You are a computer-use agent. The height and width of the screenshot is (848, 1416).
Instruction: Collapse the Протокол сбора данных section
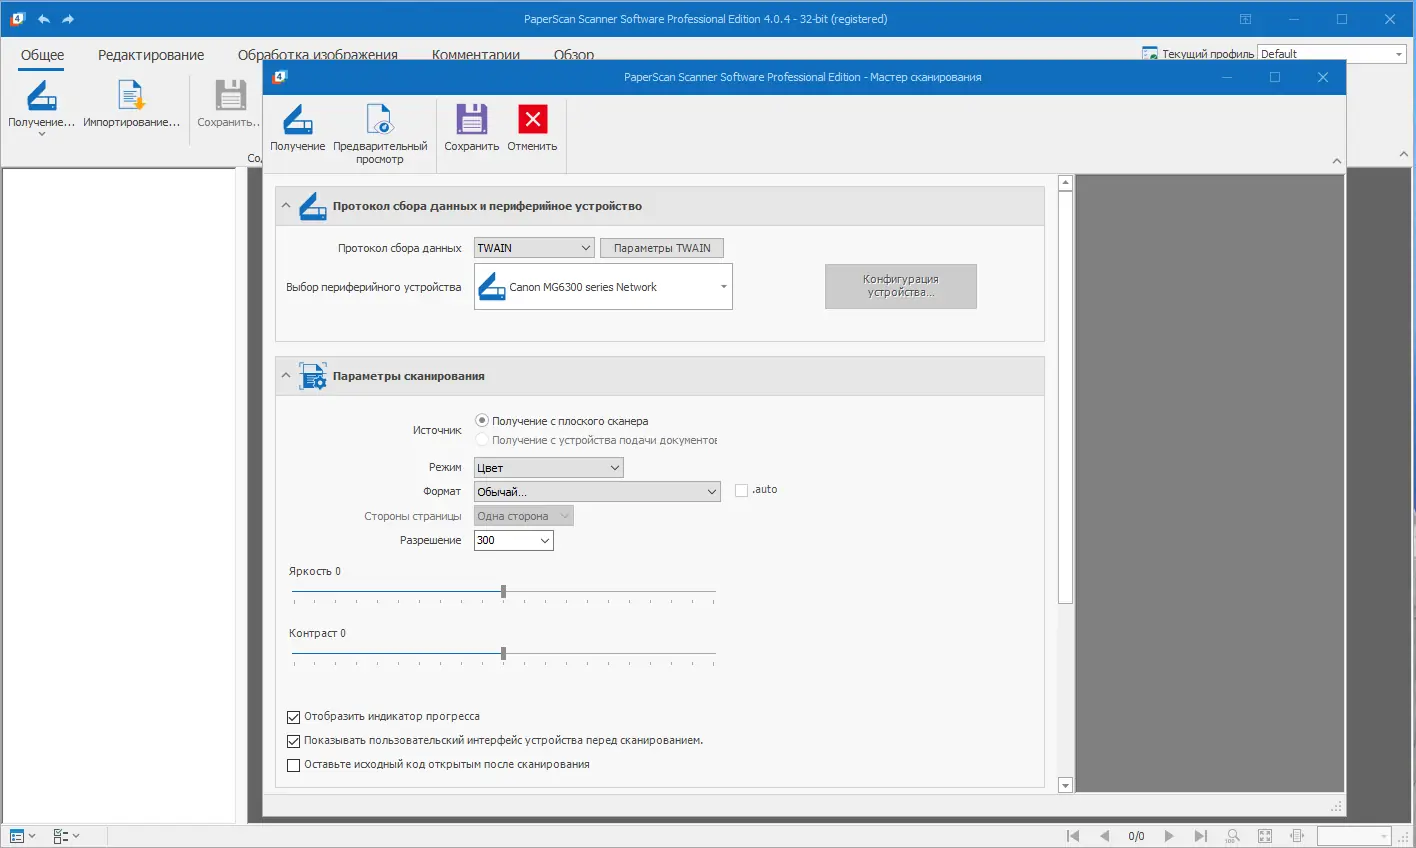(x=286, y=206)
